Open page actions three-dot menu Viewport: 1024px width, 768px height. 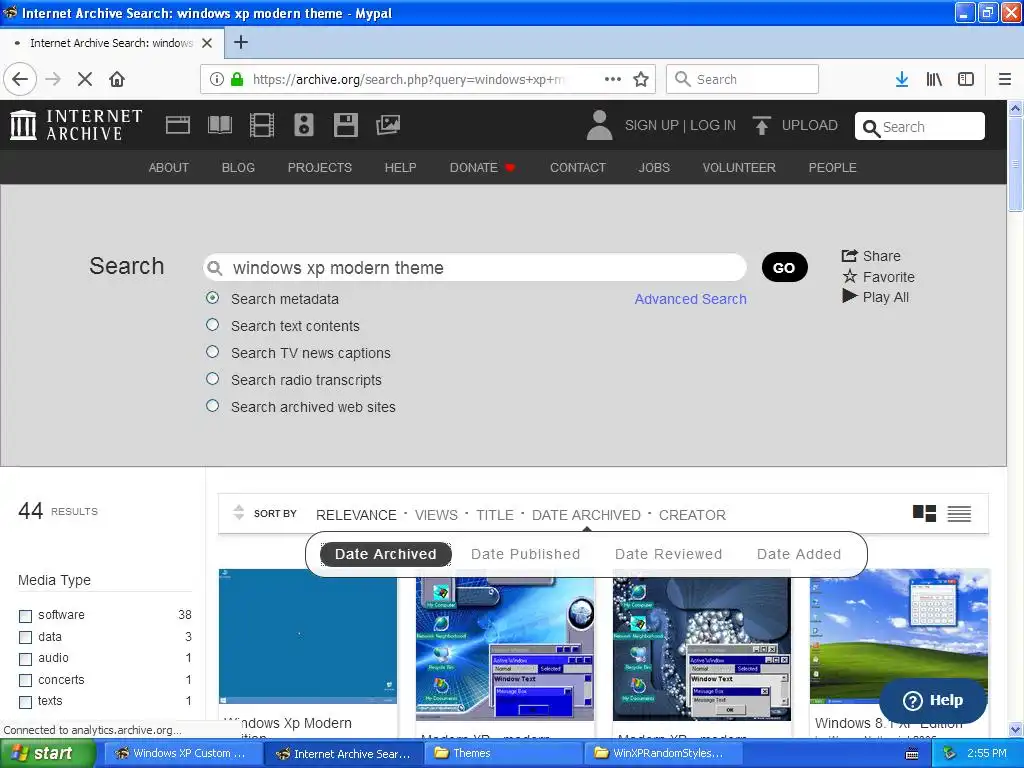(x=613, y=79)
